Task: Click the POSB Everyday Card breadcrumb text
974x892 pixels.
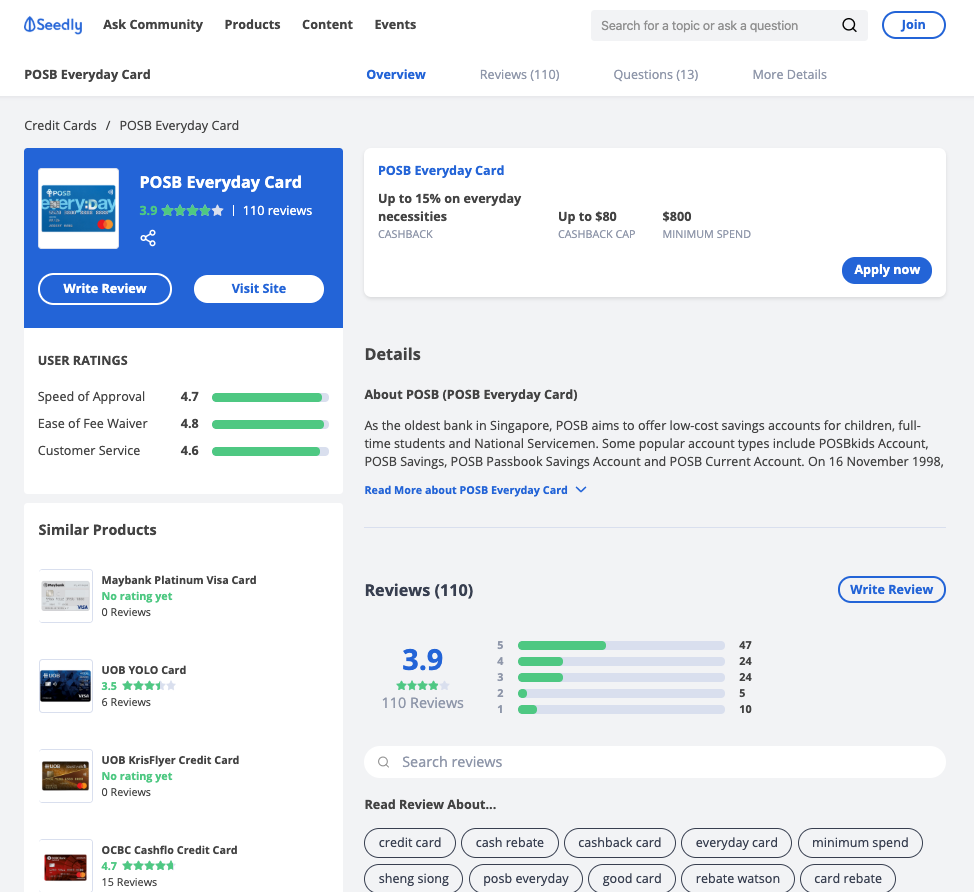Action: tap(179, 125)
